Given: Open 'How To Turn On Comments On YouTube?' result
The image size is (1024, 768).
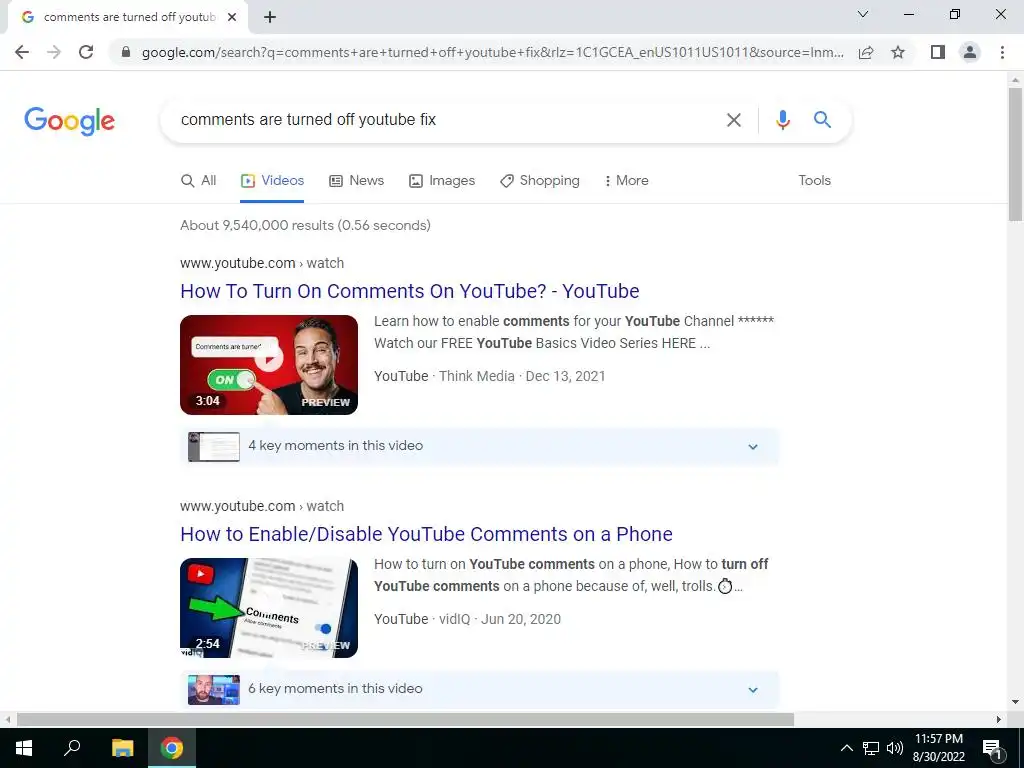Looking at the screenshot, I should 409,291.
